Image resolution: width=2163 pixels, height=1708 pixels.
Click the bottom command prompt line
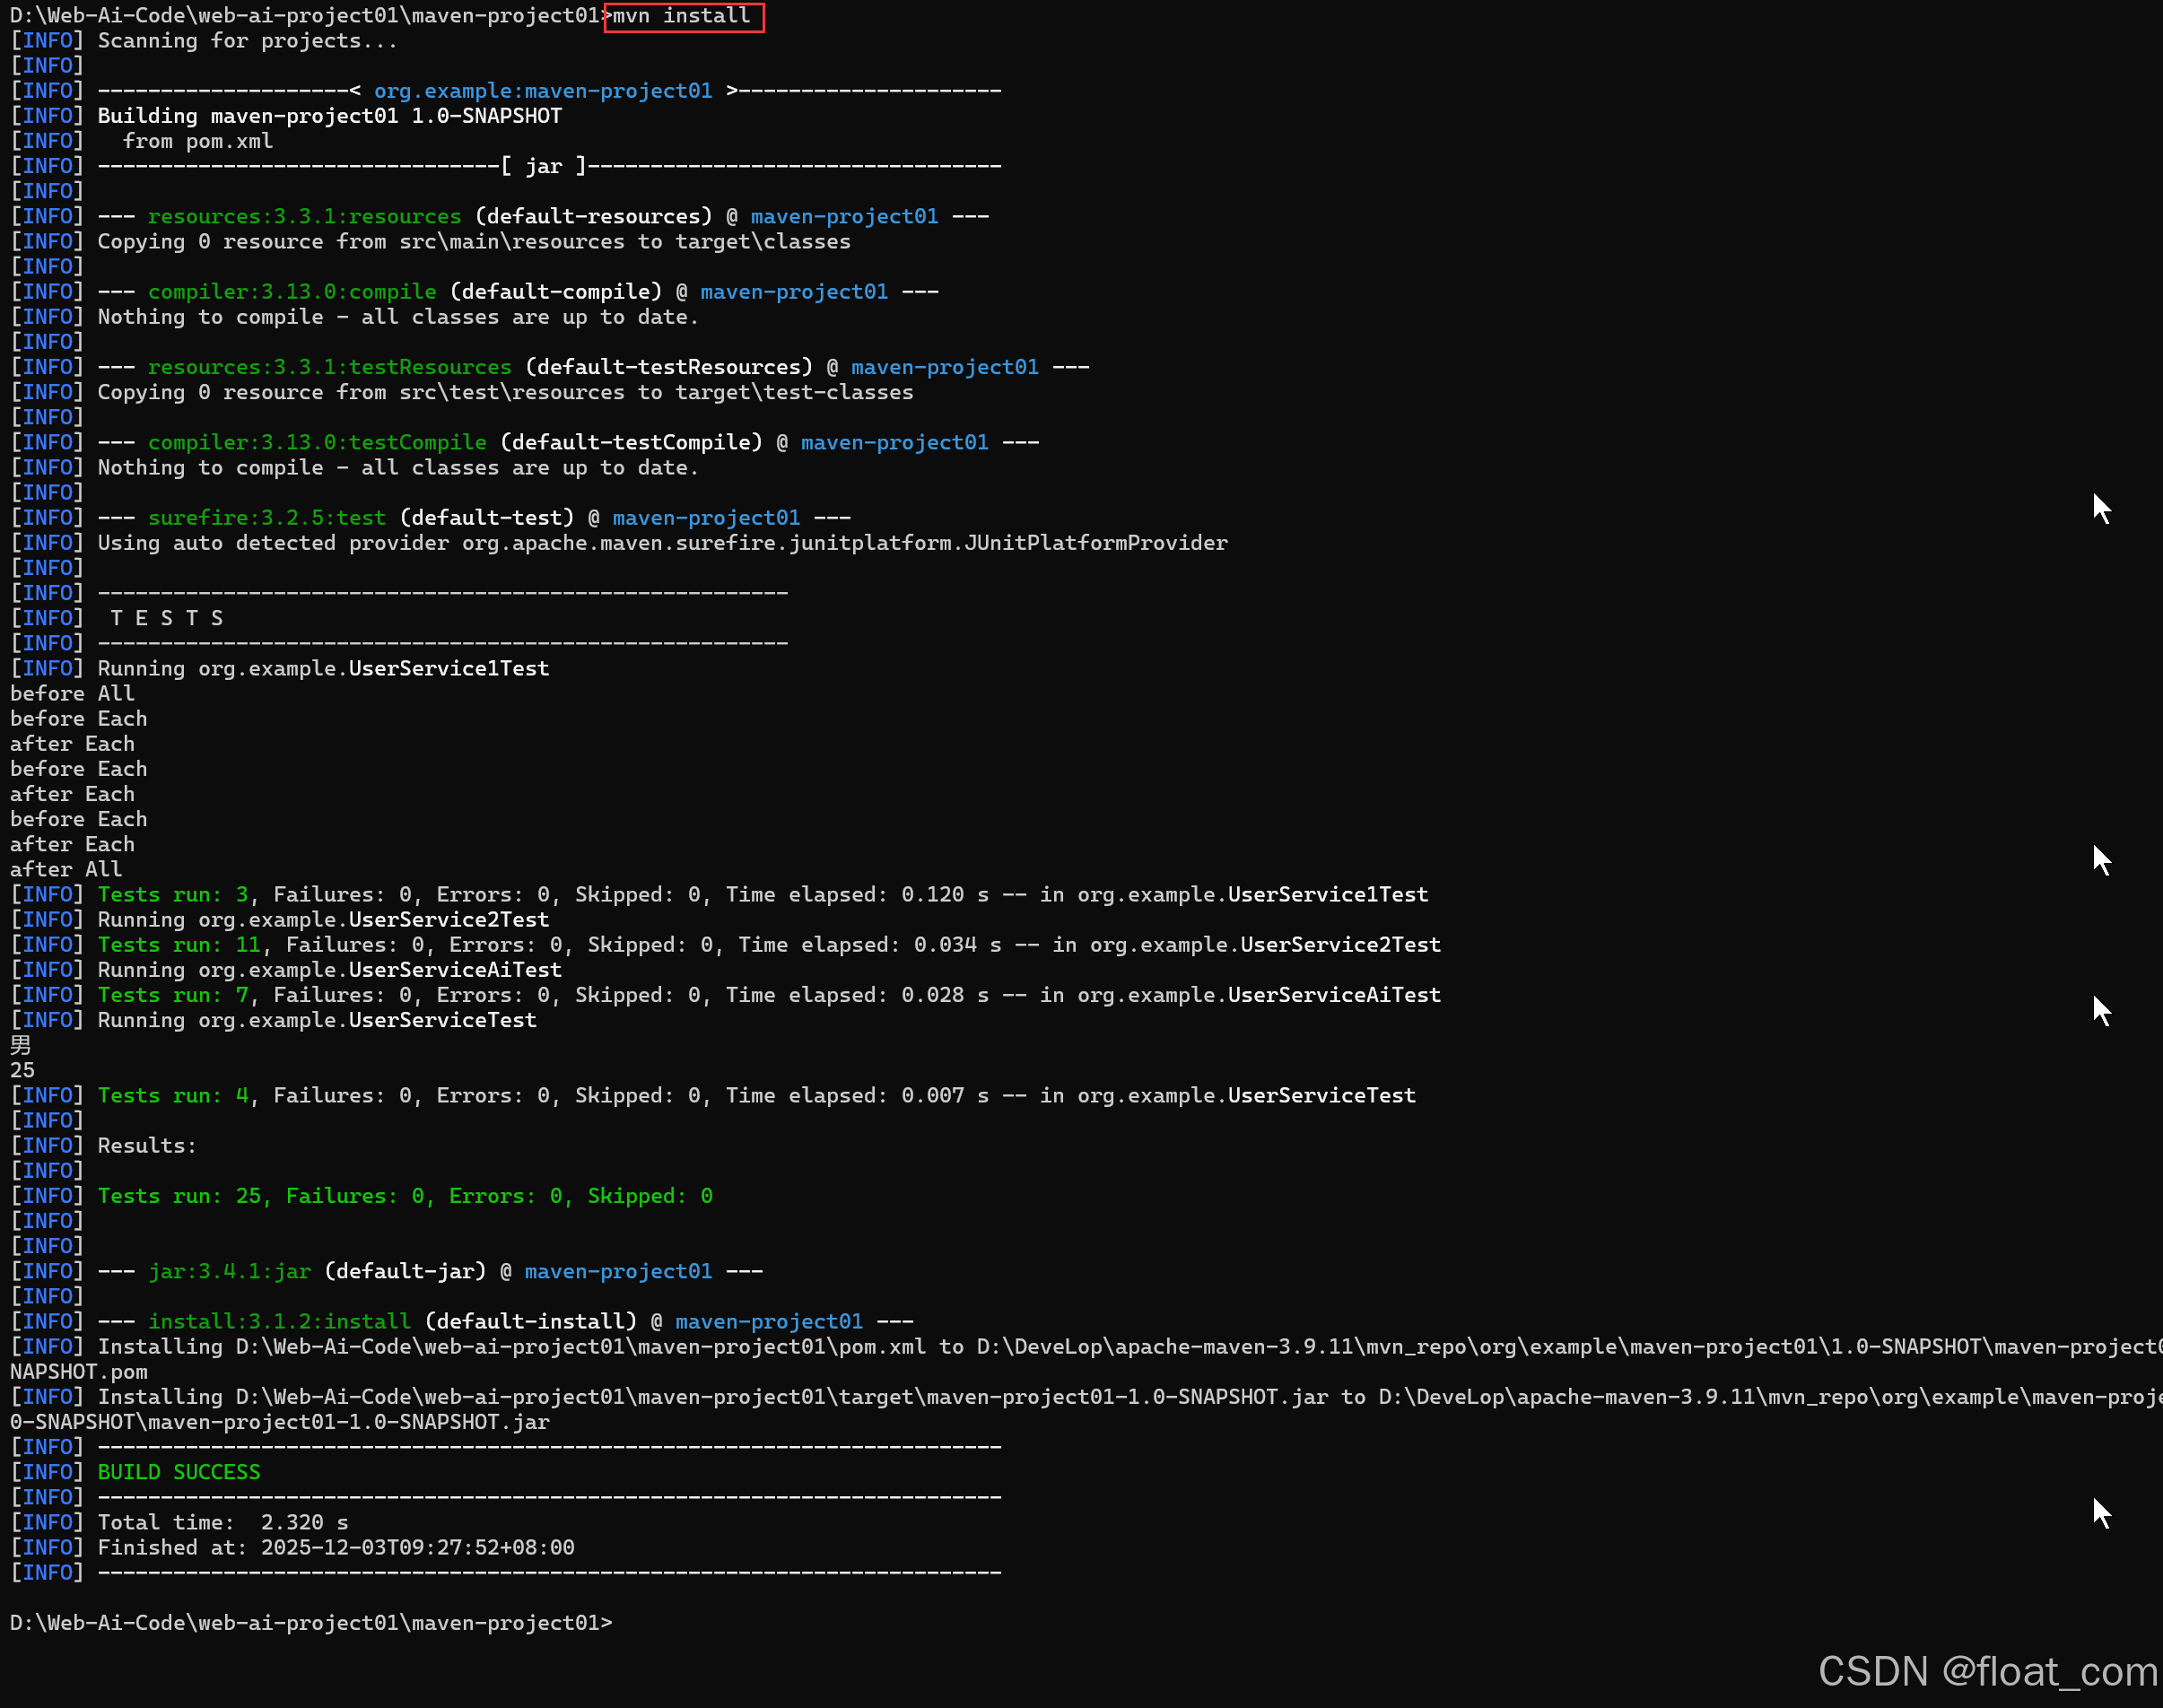click(x=310, y=1623)
